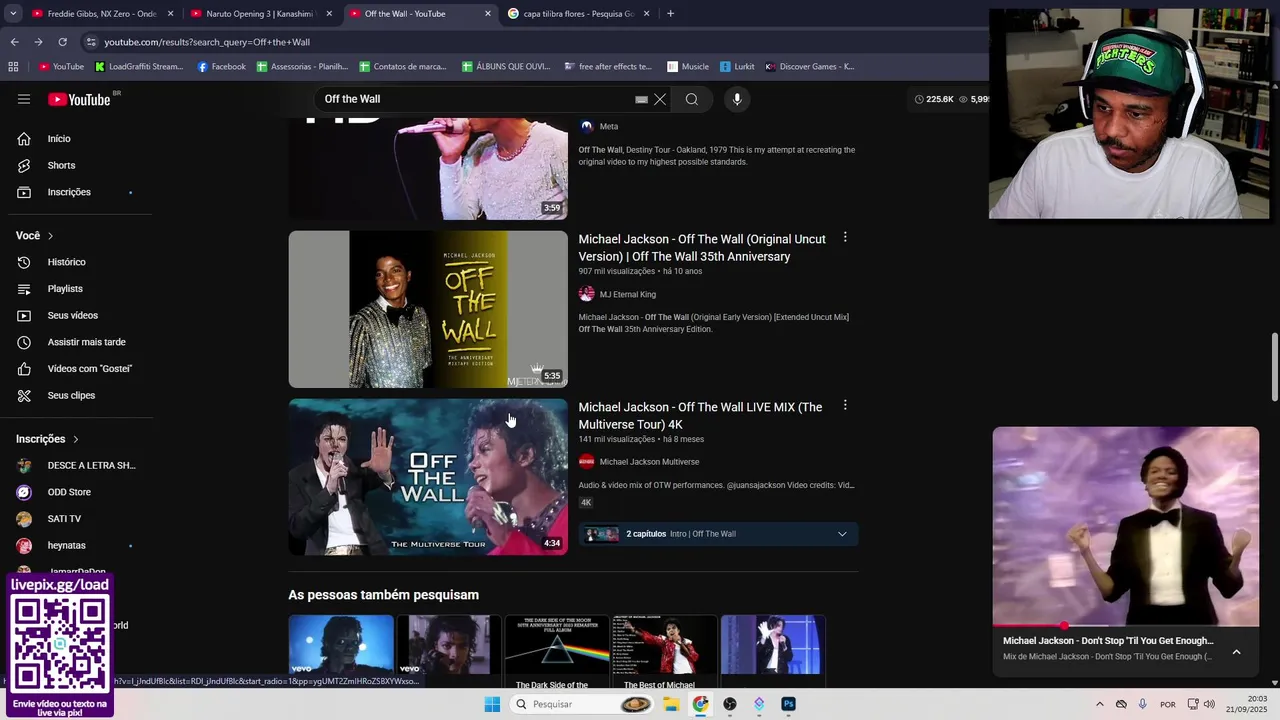Image resolution: width=1280 pixels, height=720 pixels.
Task: Go forward with the browser forward arrow
Action: coord(38,42)
